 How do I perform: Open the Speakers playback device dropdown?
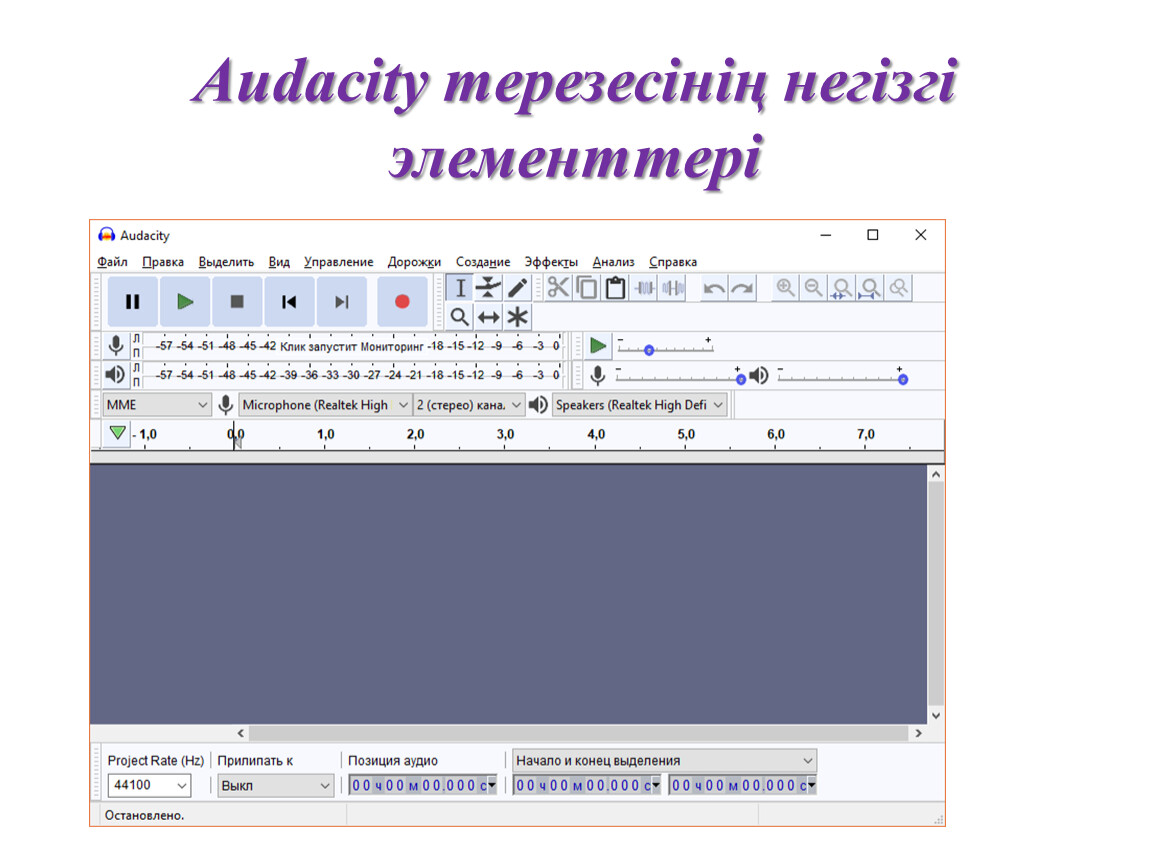(639, 405)
